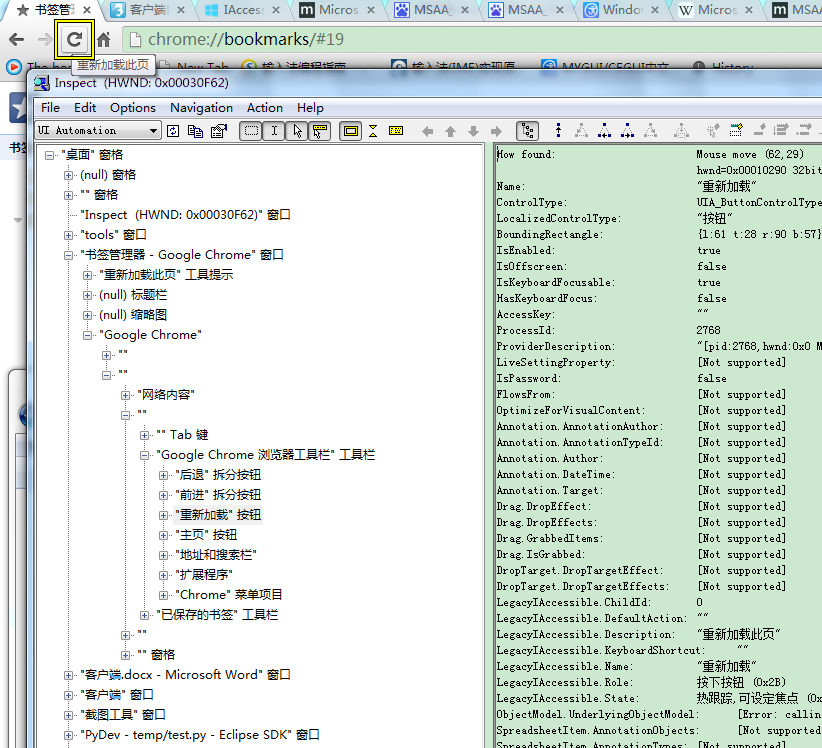The image size is (822, 748).
Task: Toggle the Show Highlight Rectangle button
Action: click(351, 131)
